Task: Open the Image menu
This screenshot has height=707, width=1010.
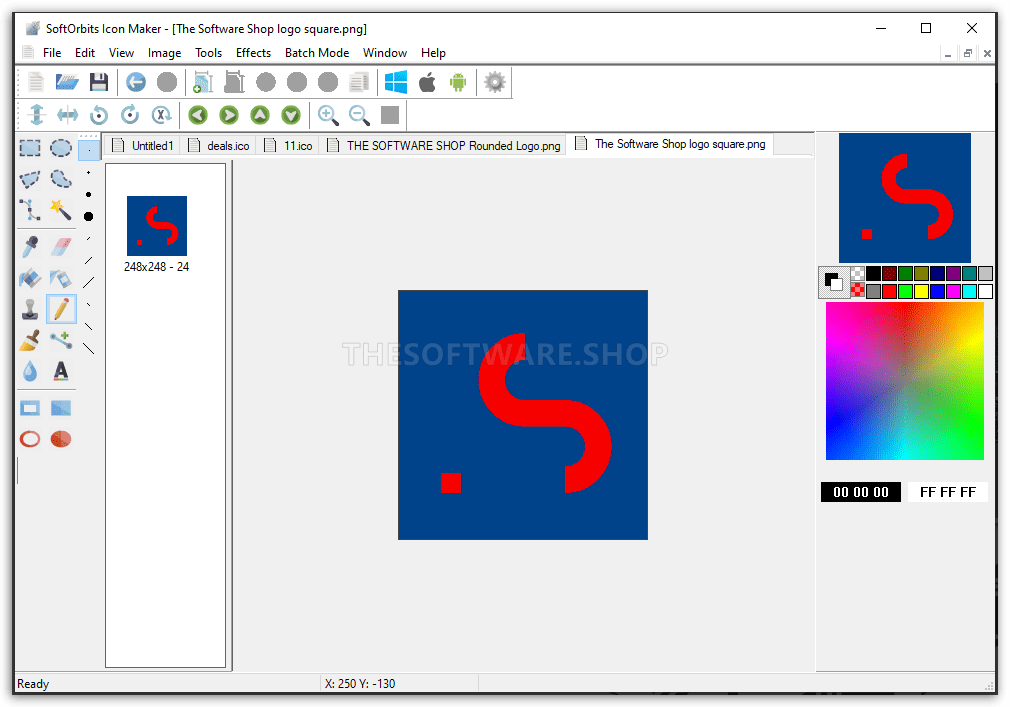Action: tap(164, 53)
